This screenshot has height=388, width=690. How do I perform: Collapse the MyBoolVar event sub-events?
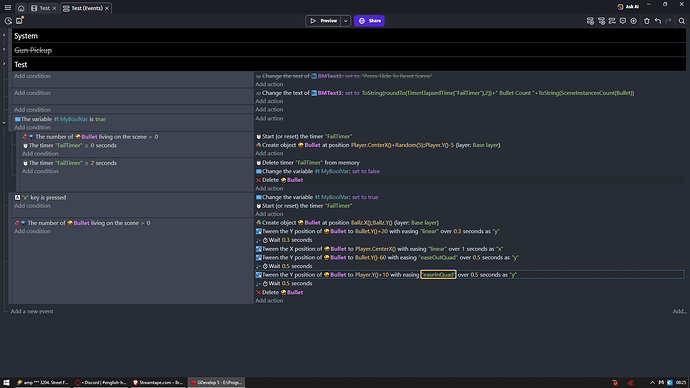[4, 122]
